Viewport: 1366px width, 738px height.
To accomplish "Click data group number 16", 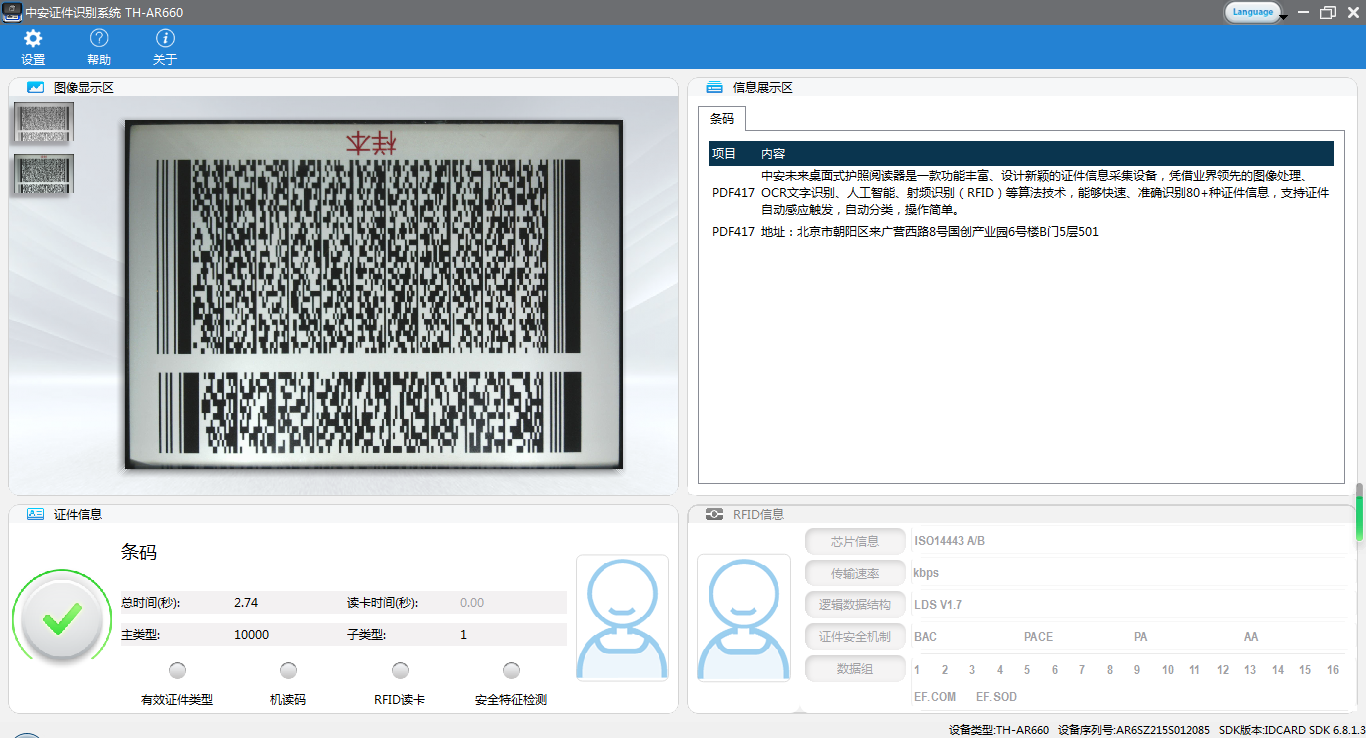I will [1333, 670].
